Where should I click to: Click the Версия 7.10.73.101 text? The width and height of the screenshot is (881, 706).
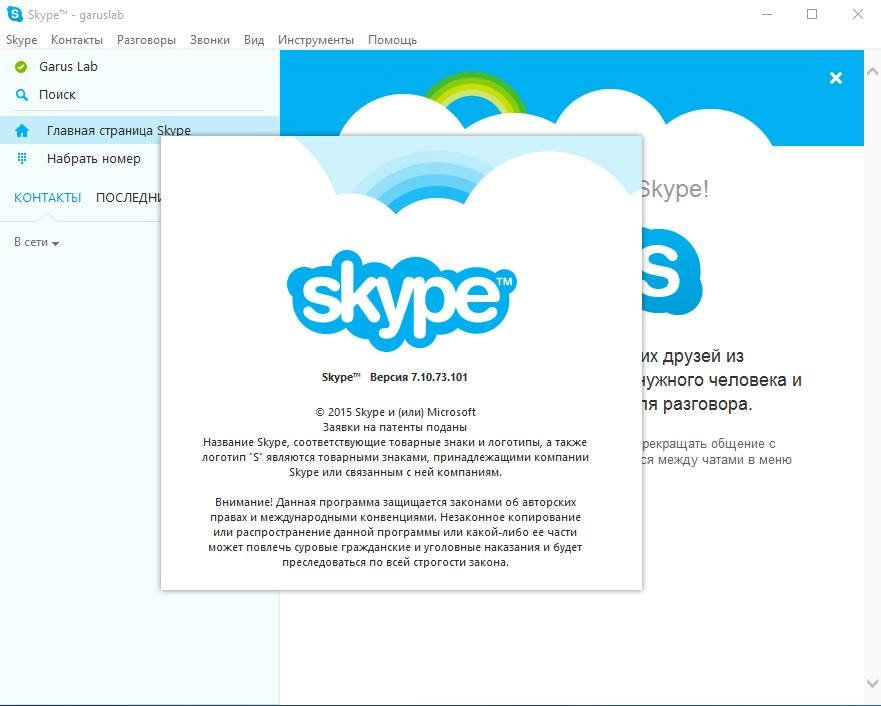pos(419,377)
